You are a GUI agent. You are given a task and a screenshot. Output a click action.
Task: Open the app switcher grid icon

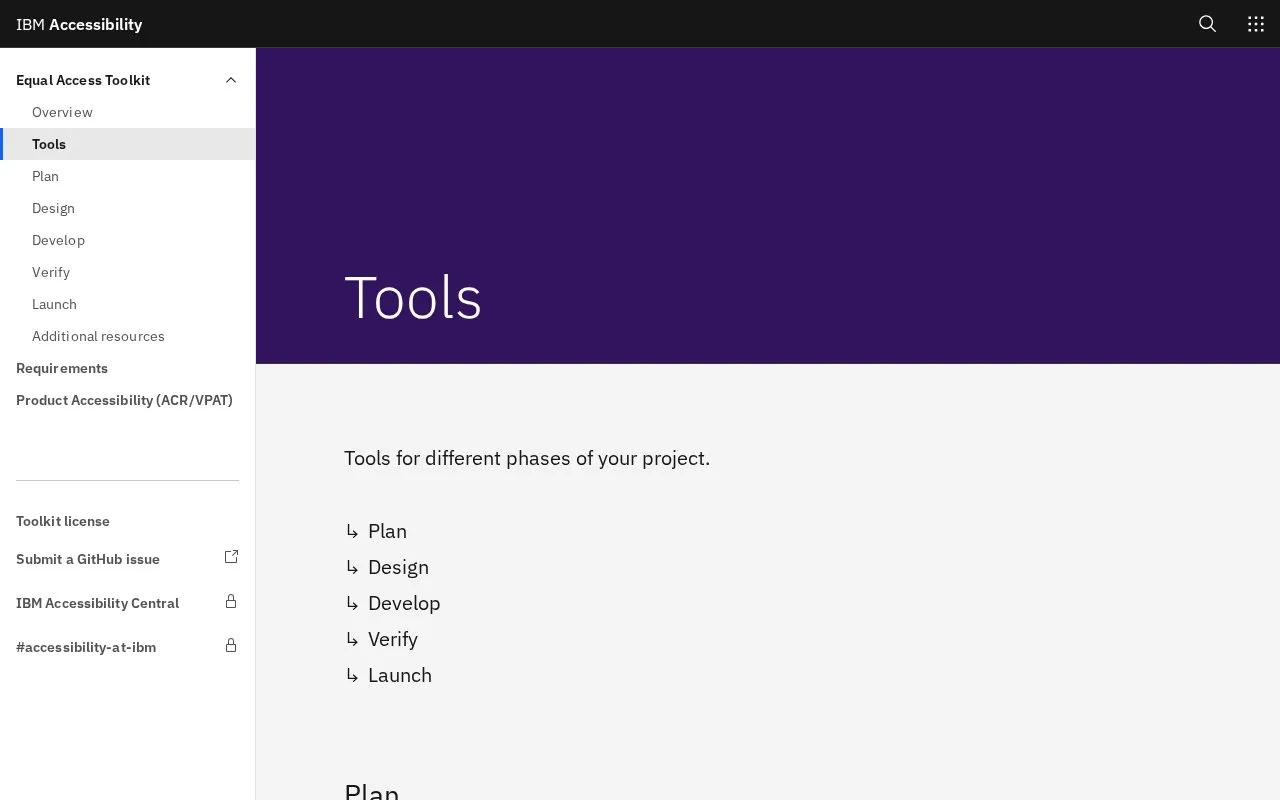(x=1256, y=24)
